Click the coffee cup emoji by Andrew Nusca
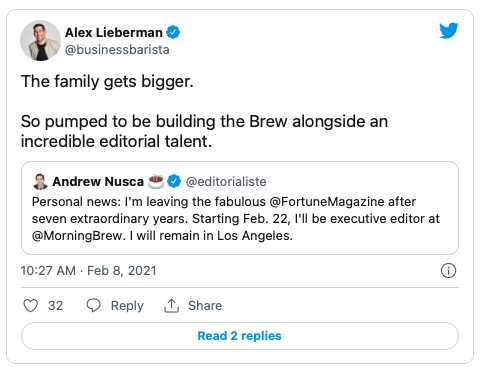This screenshot has height=375, width=488. [156, 181]
